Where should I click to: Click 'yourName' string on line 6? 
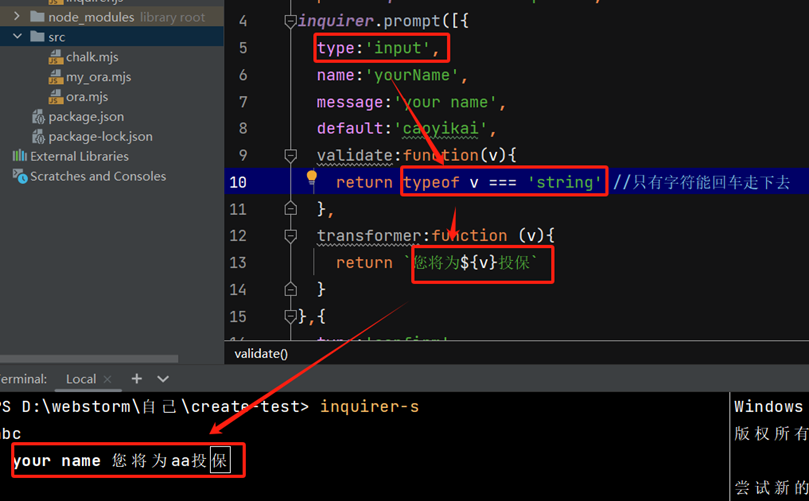coord(412,75)
